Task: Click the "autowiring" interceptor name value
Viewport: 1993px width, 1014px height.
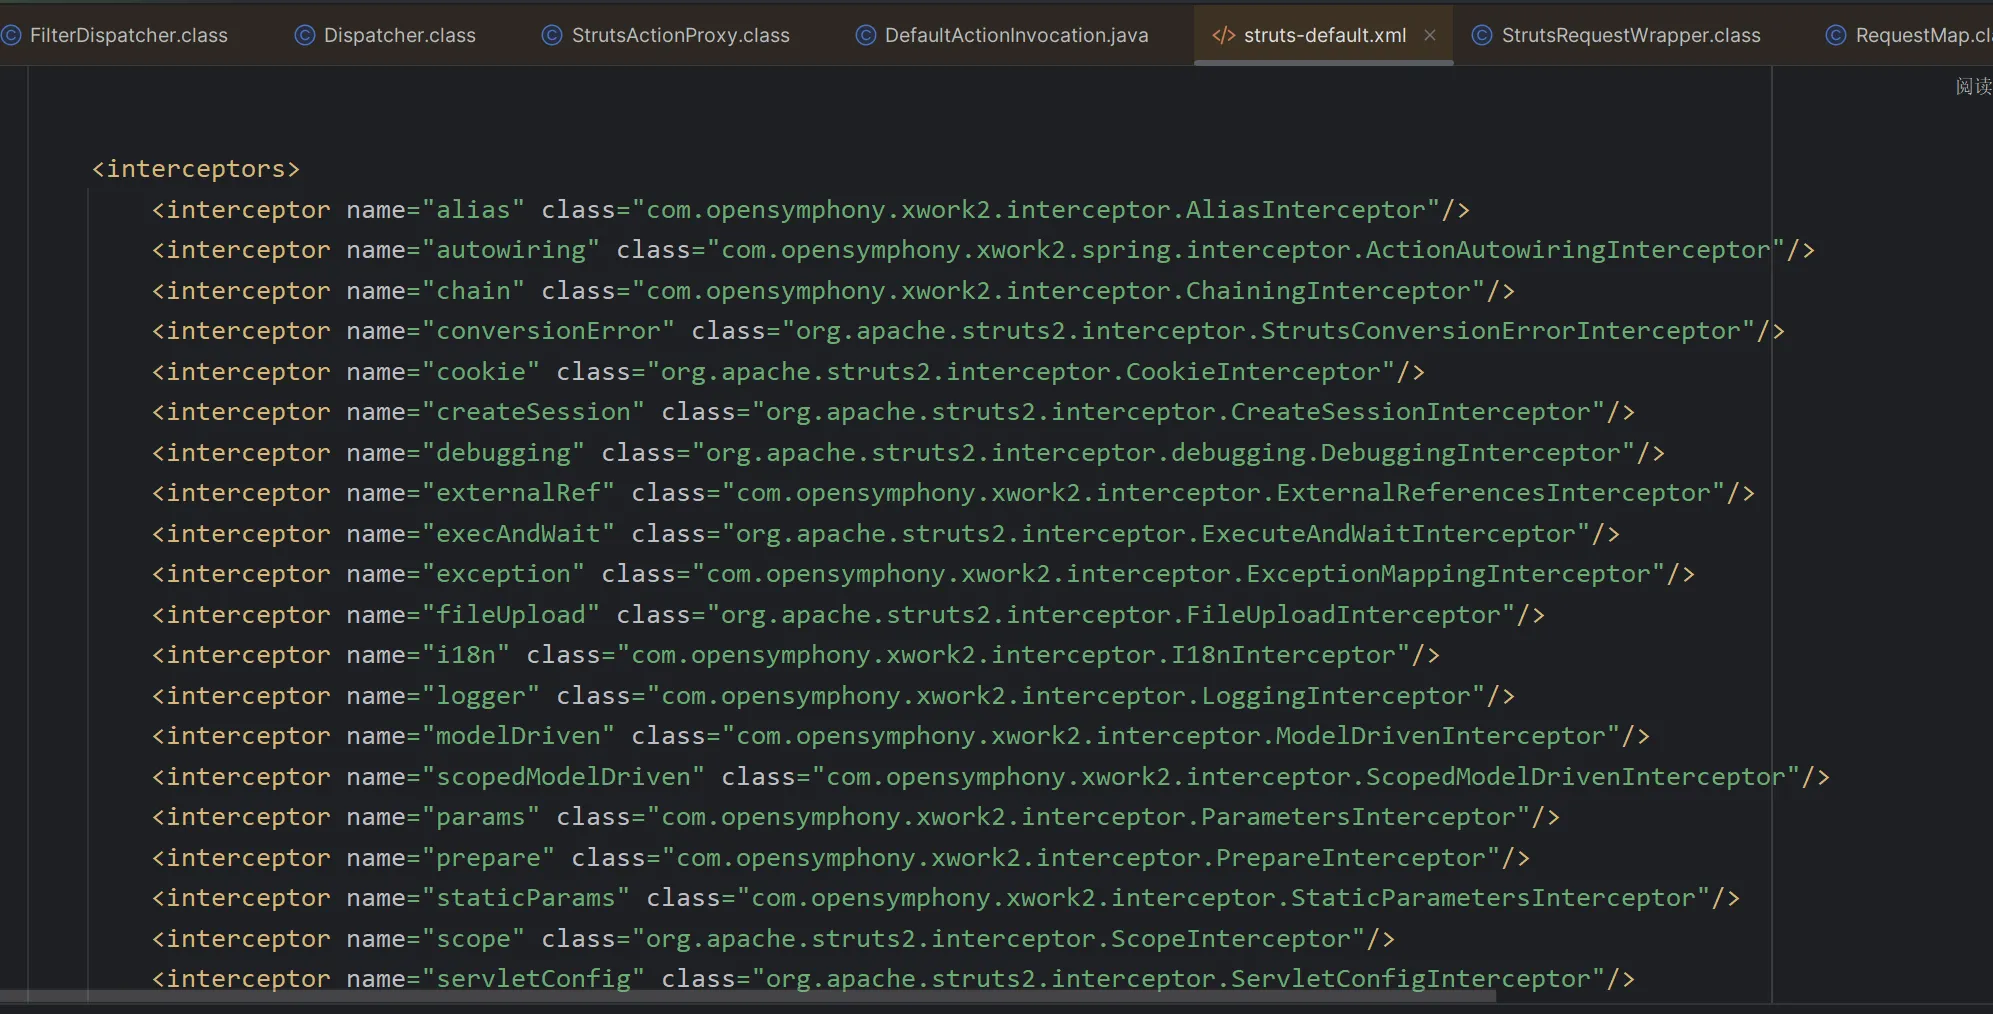Action: pyautogui.click(x=510, y=250)
